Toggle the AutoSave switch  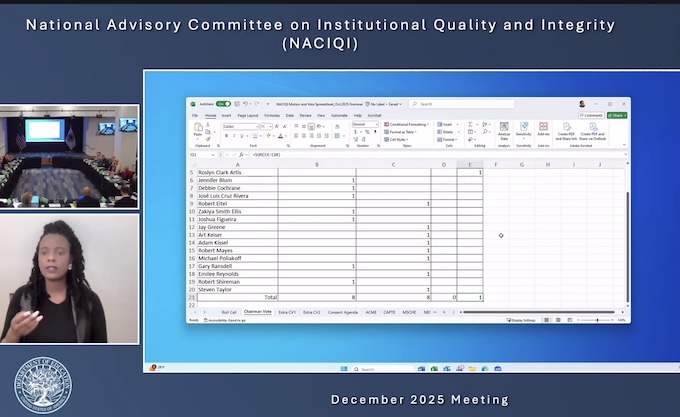(x=223, y=104)
